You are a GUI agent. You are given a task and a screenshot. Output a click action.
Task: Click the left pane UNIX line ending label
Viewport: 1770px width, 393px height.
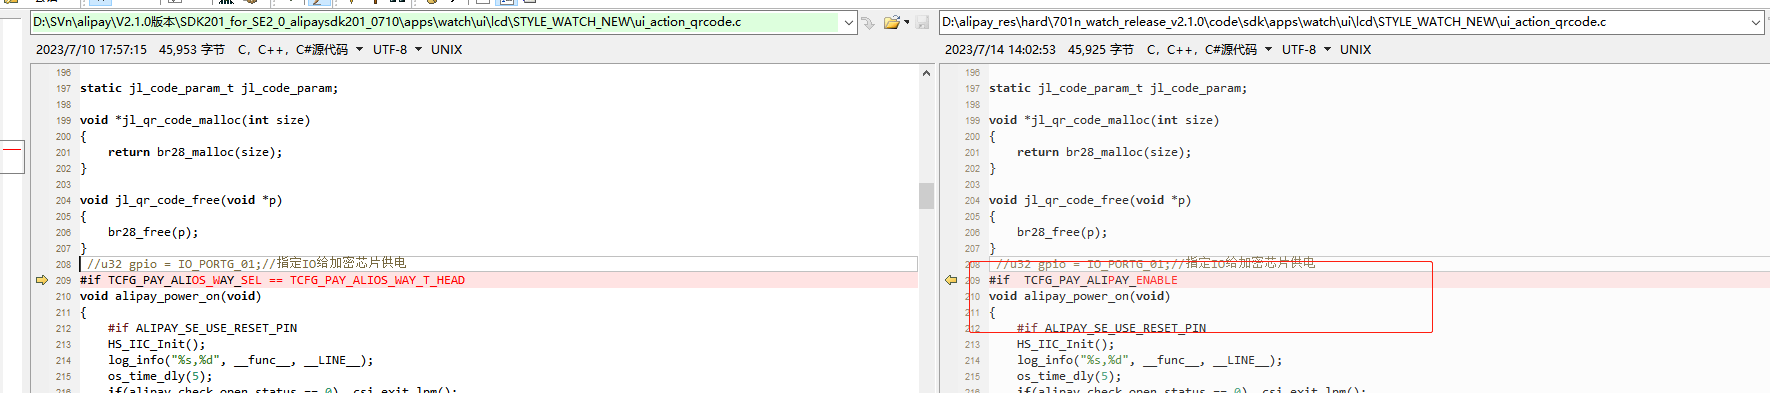(446, 49)
